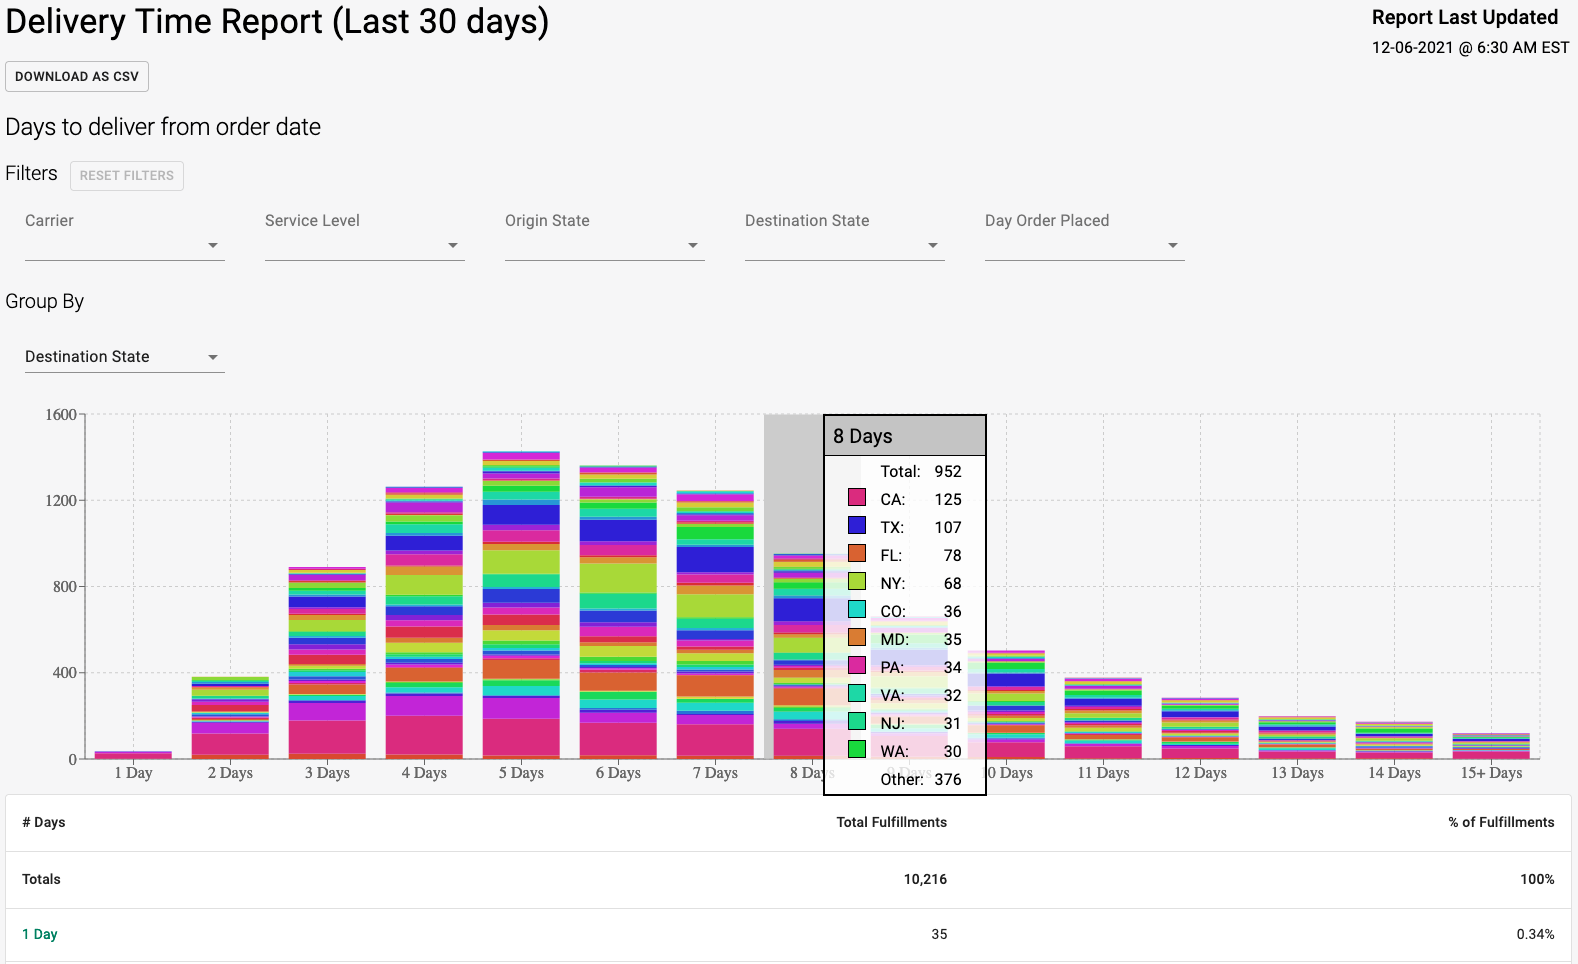Click the Download as CSV button
This screenshot has width=1578, height=964.
click(x=77, y=77)
